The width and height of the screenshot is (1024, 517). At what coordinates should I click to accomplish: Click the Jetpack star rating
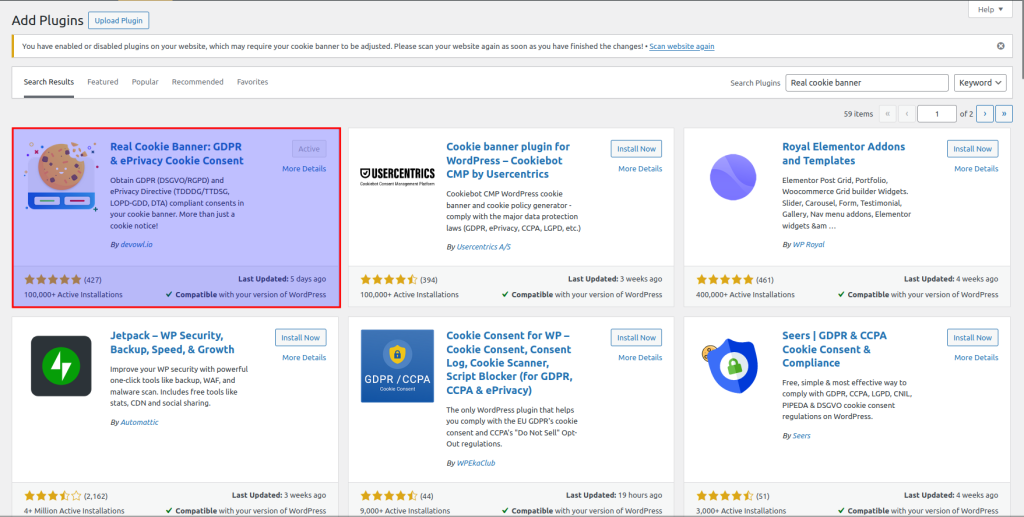point(53,495)
